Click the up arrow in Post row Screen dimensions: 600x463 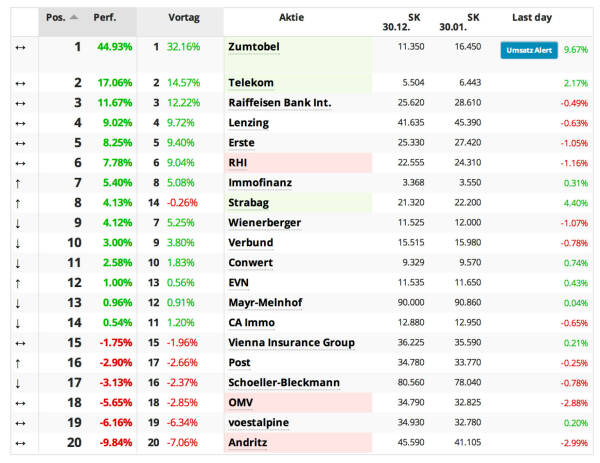(x=19, y=362)
